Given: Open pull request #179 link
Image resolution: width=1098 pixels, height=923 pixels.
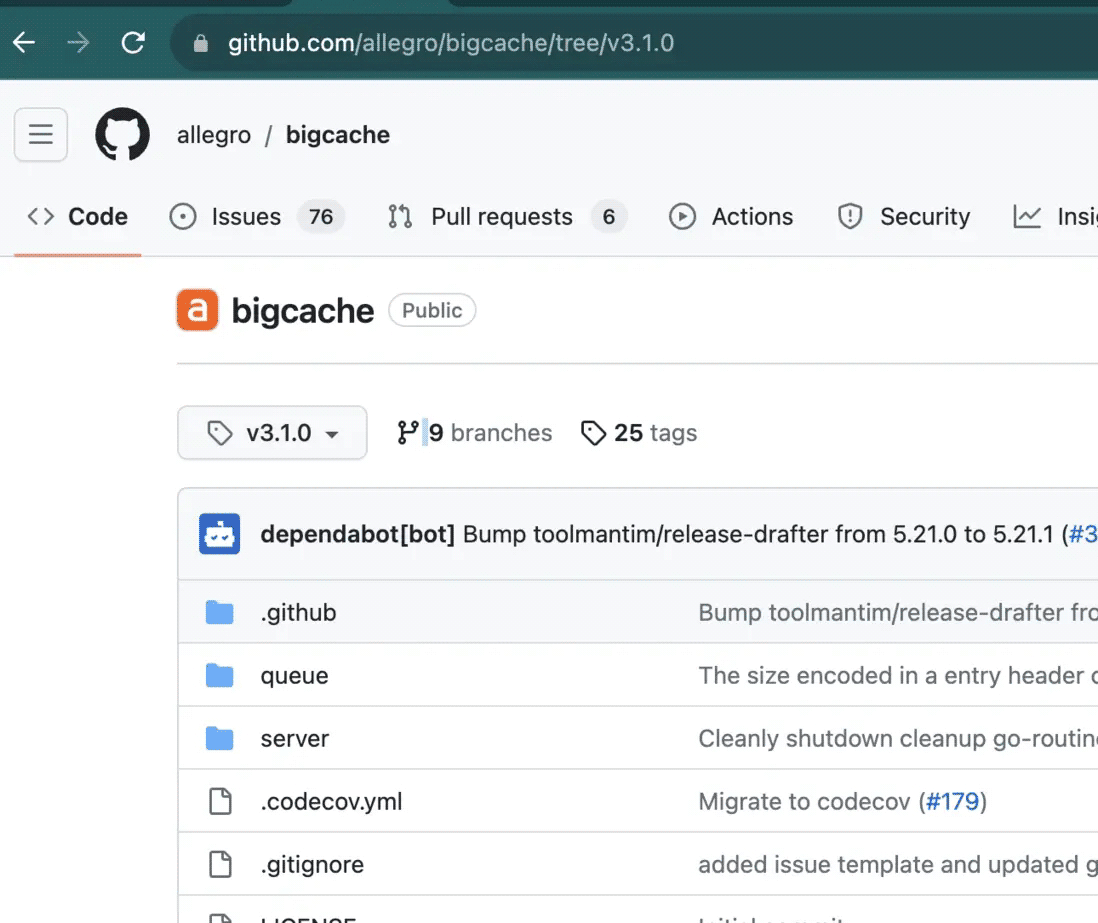Looking at the screenshot, I should click(952, 802).
